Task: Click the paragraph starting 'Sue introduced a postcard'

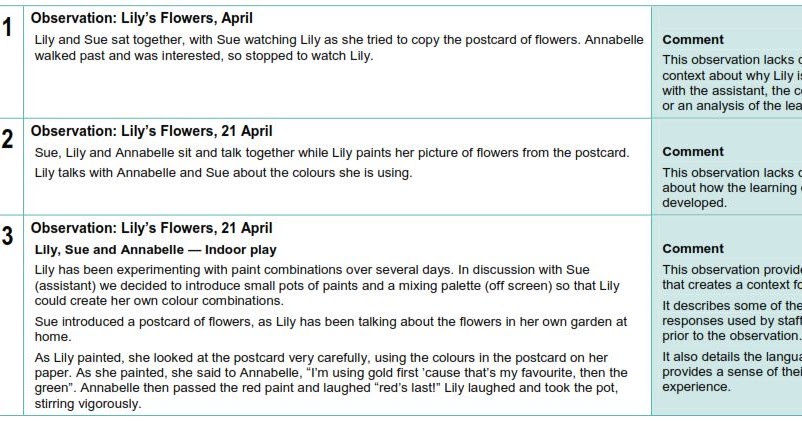Action: tap(331, 329)
